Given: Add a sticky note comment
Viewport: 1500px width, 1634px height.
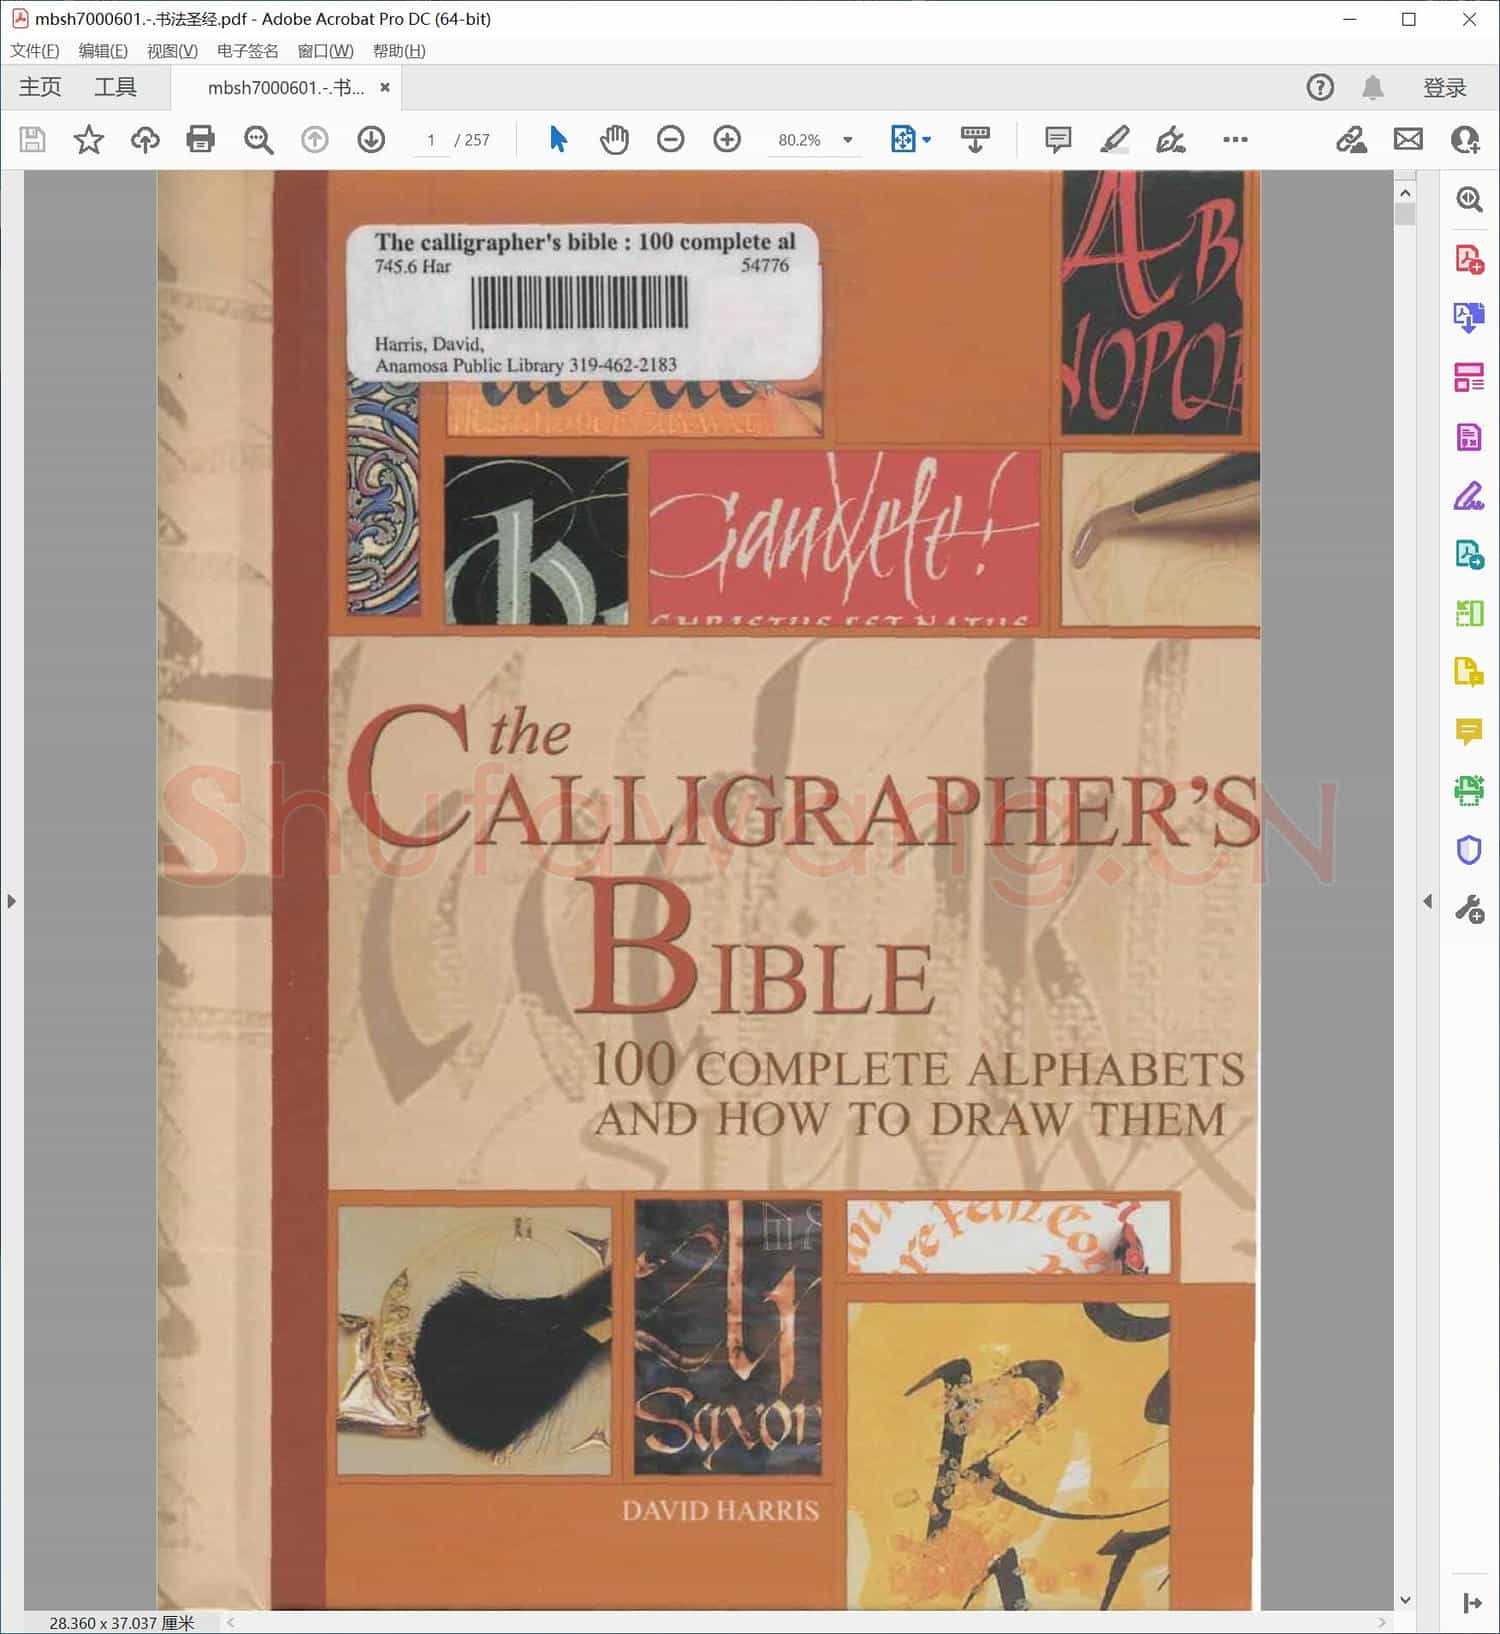Looking at the screenshot, I should 1057,139.
